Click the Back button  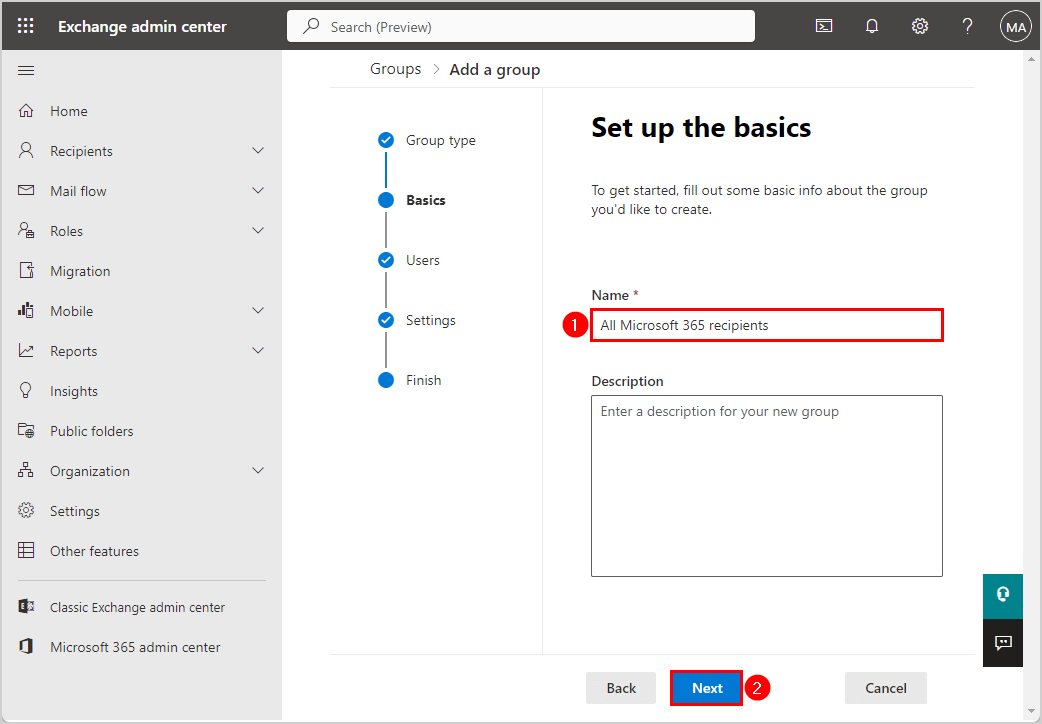coord(621,688)
